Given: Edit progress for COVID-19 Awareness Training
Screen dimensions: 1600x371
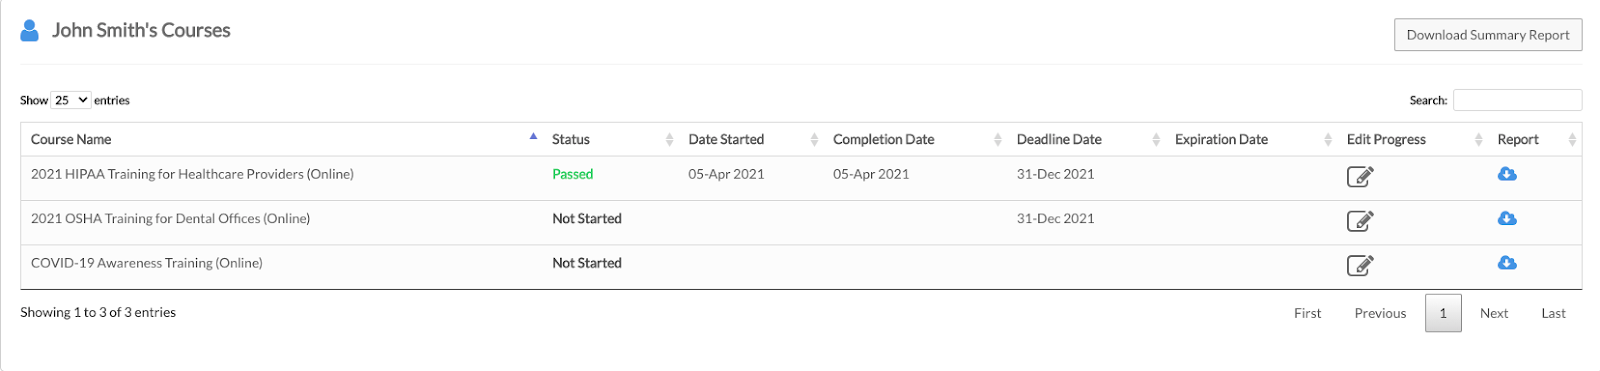Looking at the screenshot, I should 1360,265.
